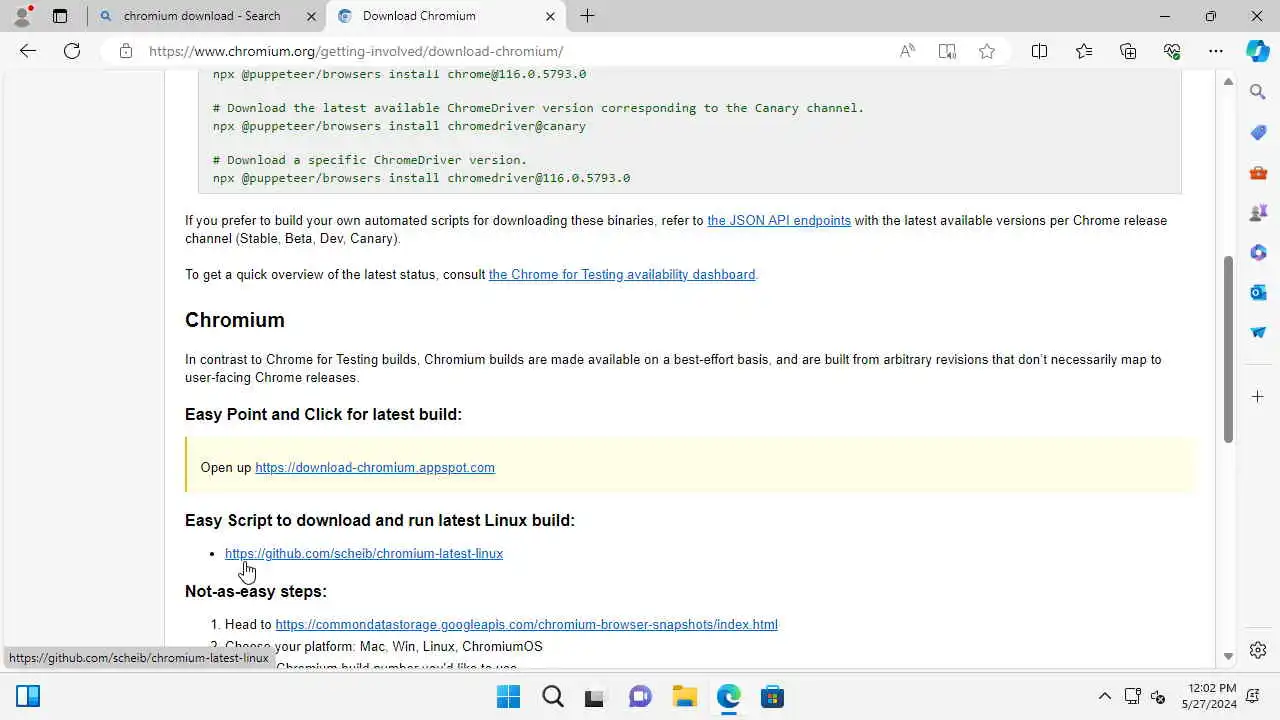This screenshot has height=720, width=1280.
Task: View site information lock icon
Action: pos(125,51)
